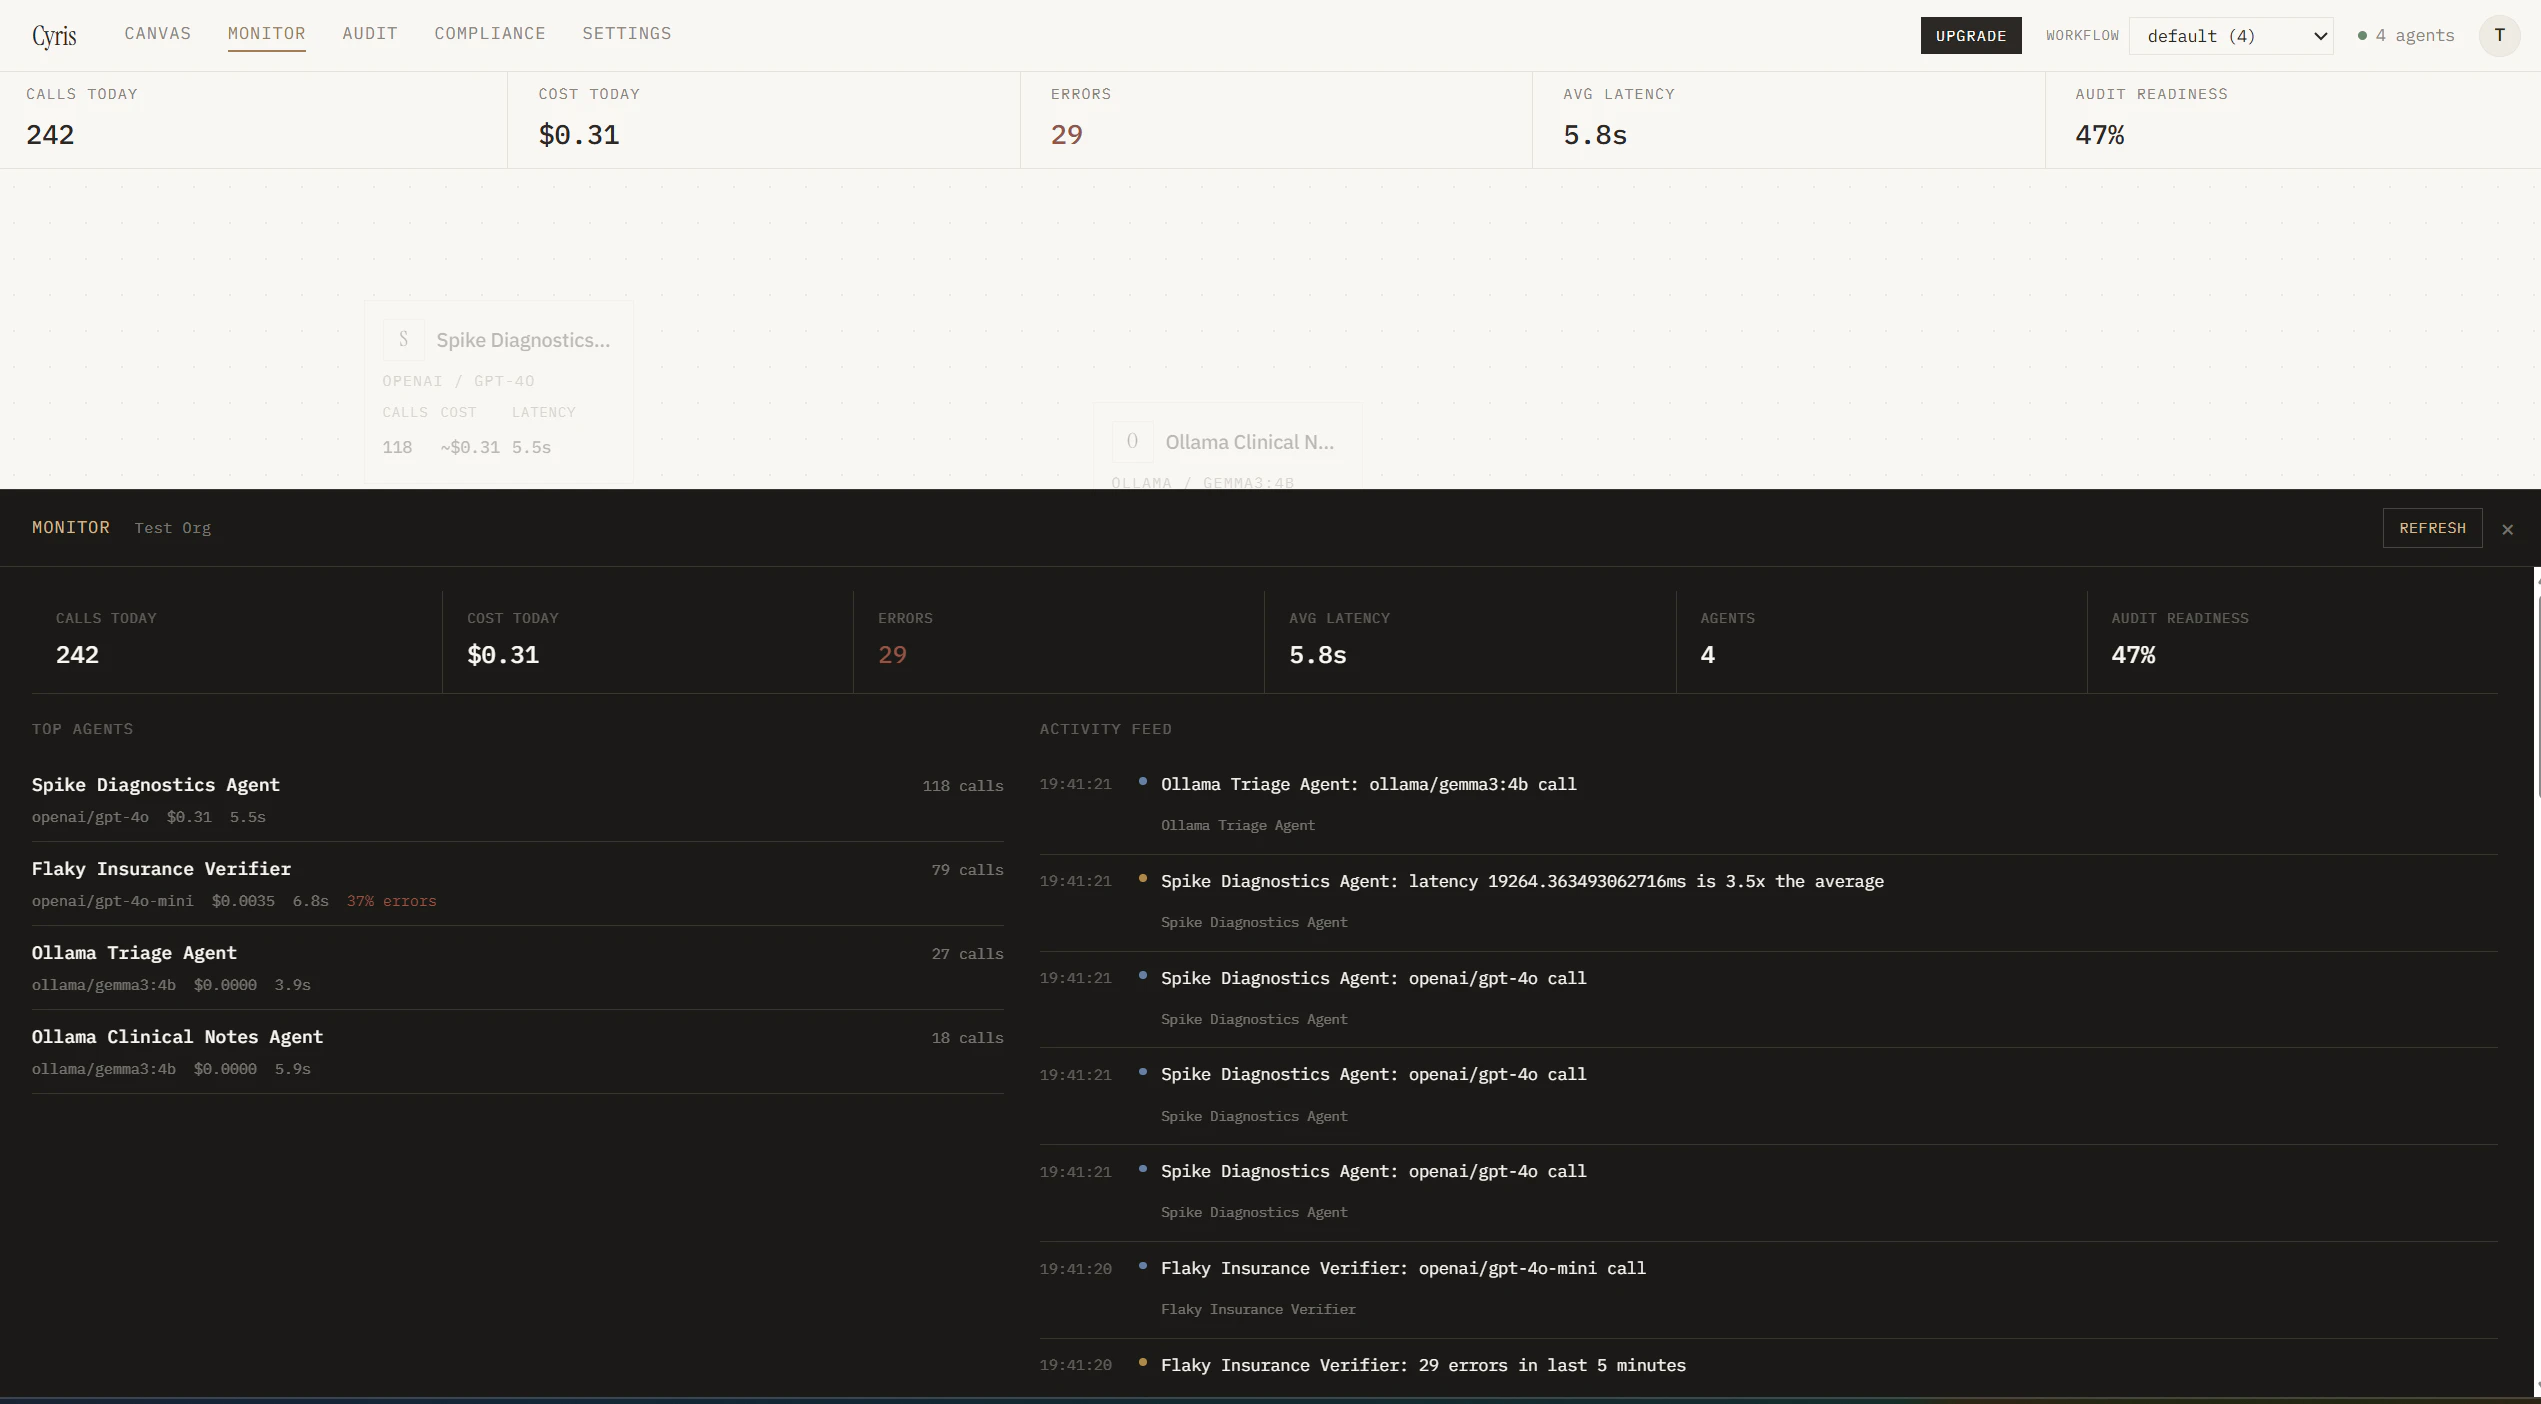Switch to the Canvas tab
Screen dimensions: 2541x1404
point(157,33)
